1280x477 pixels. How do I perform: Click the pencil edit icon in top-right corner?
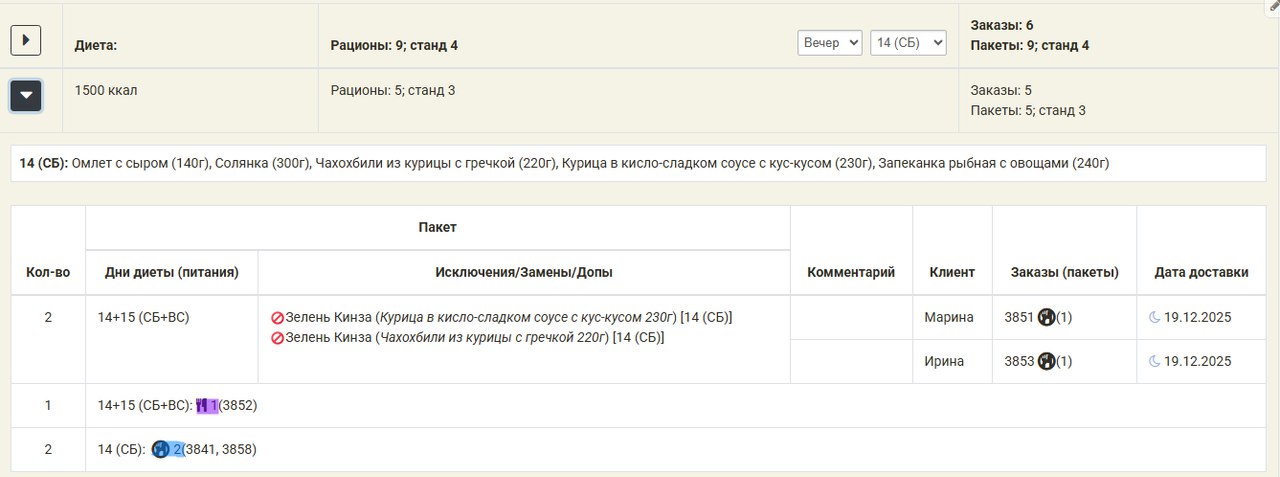[1273, 6]
